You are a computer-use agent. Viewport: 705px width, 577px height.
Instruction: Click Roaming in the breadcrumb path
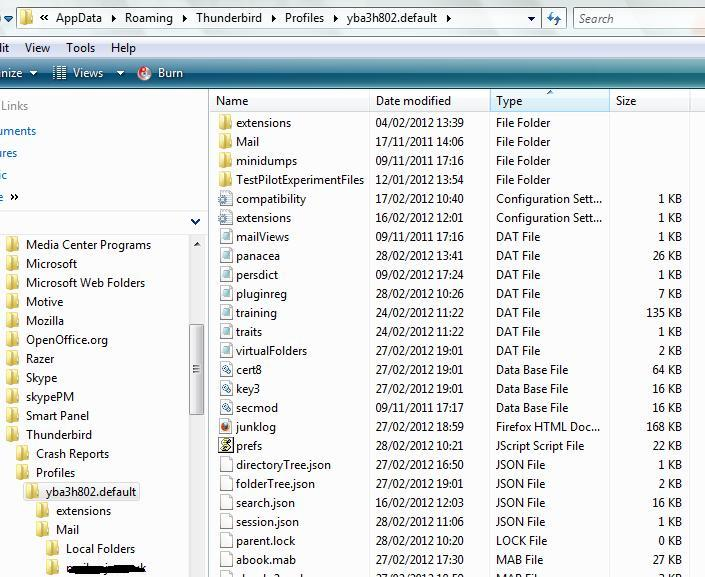[149, 18]
